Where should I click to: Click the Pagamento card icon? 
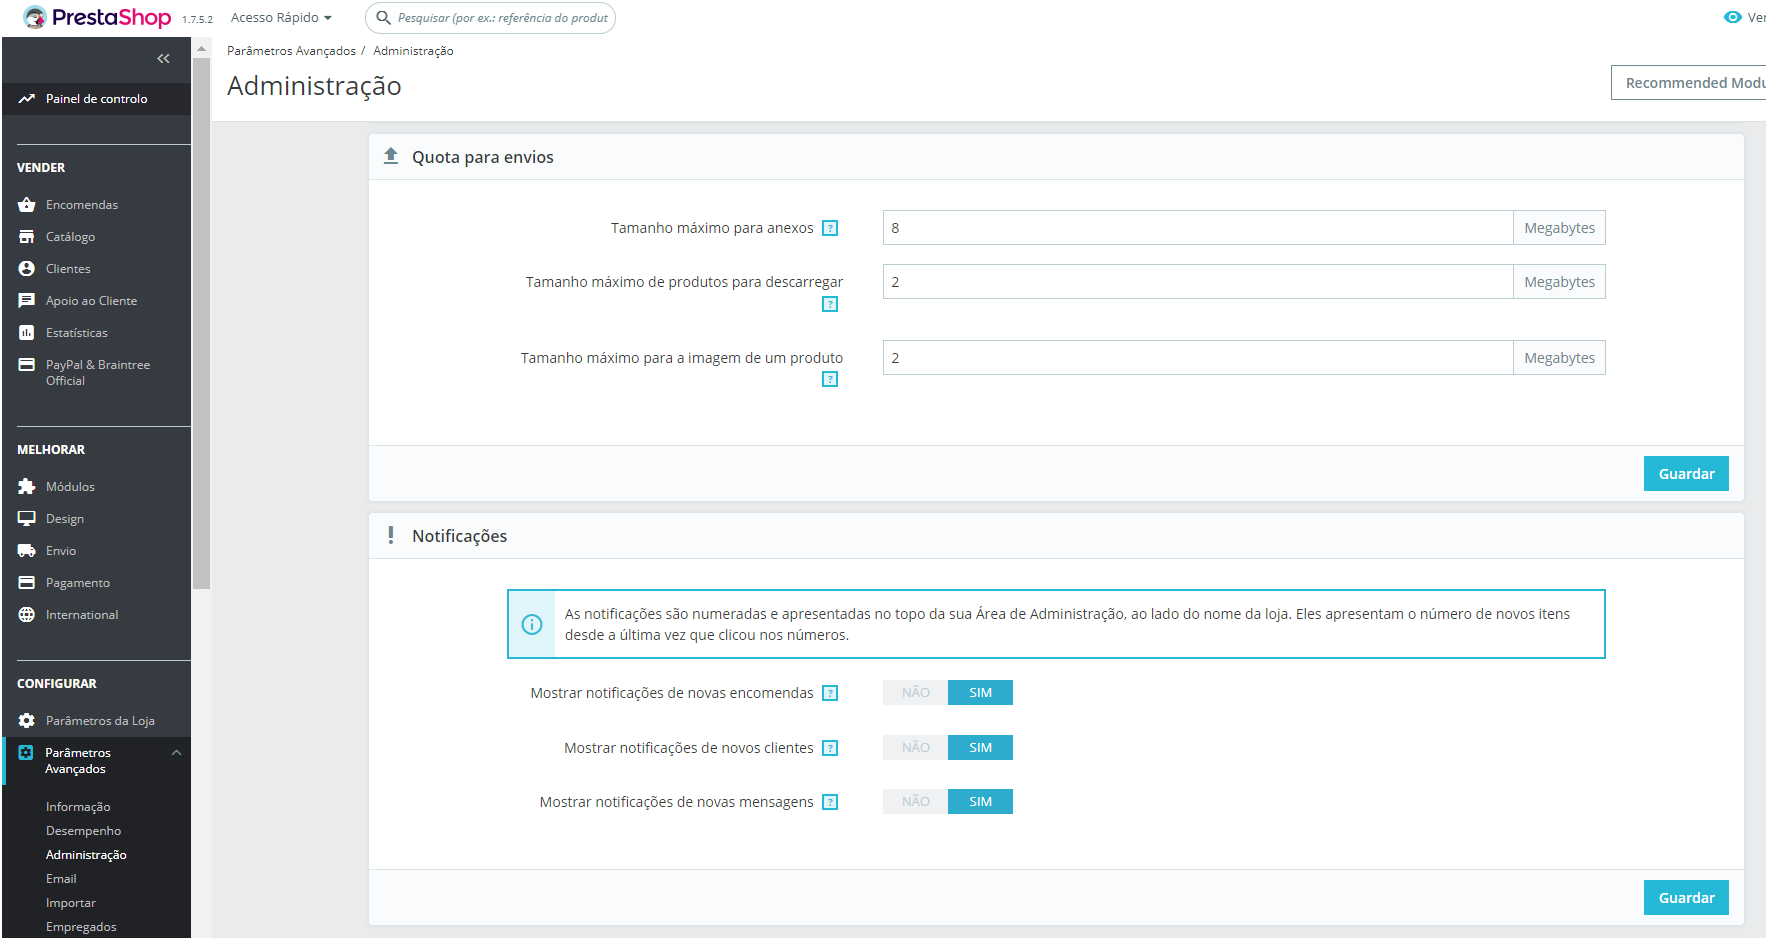(27, 583)
